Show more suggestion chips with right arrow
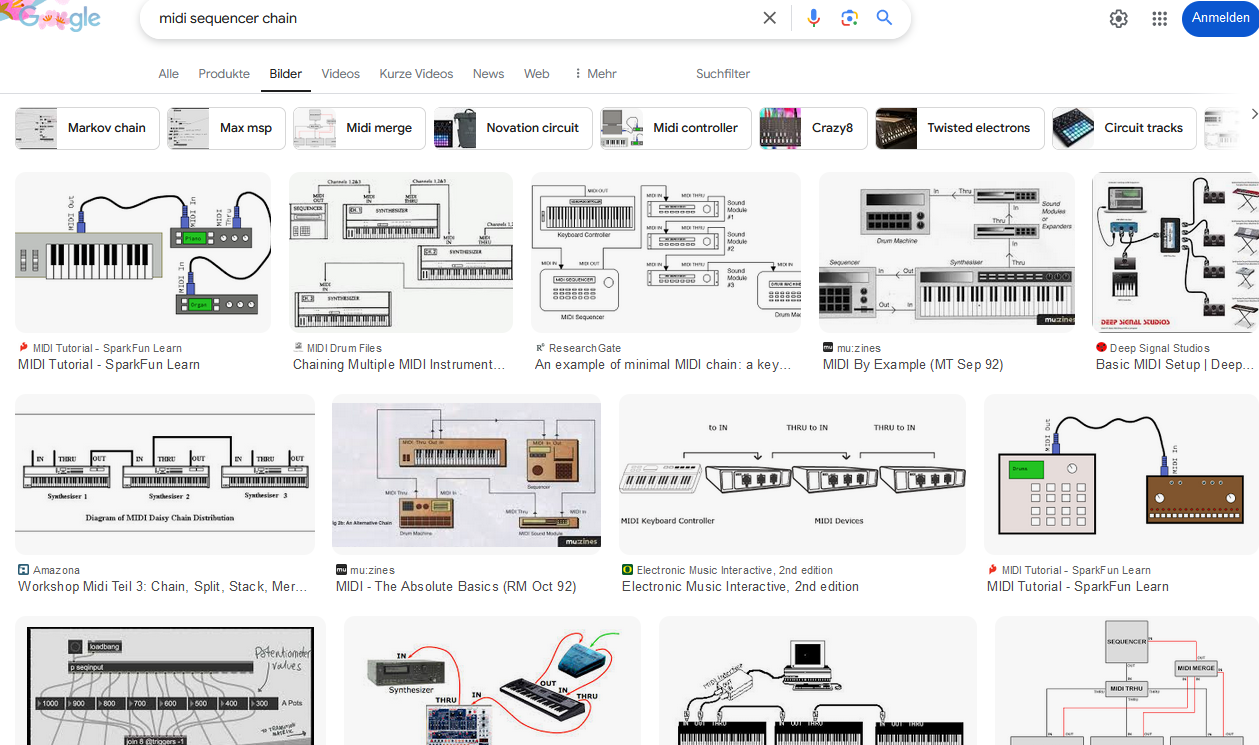The image size is (1259, 745). (1253, 115)
